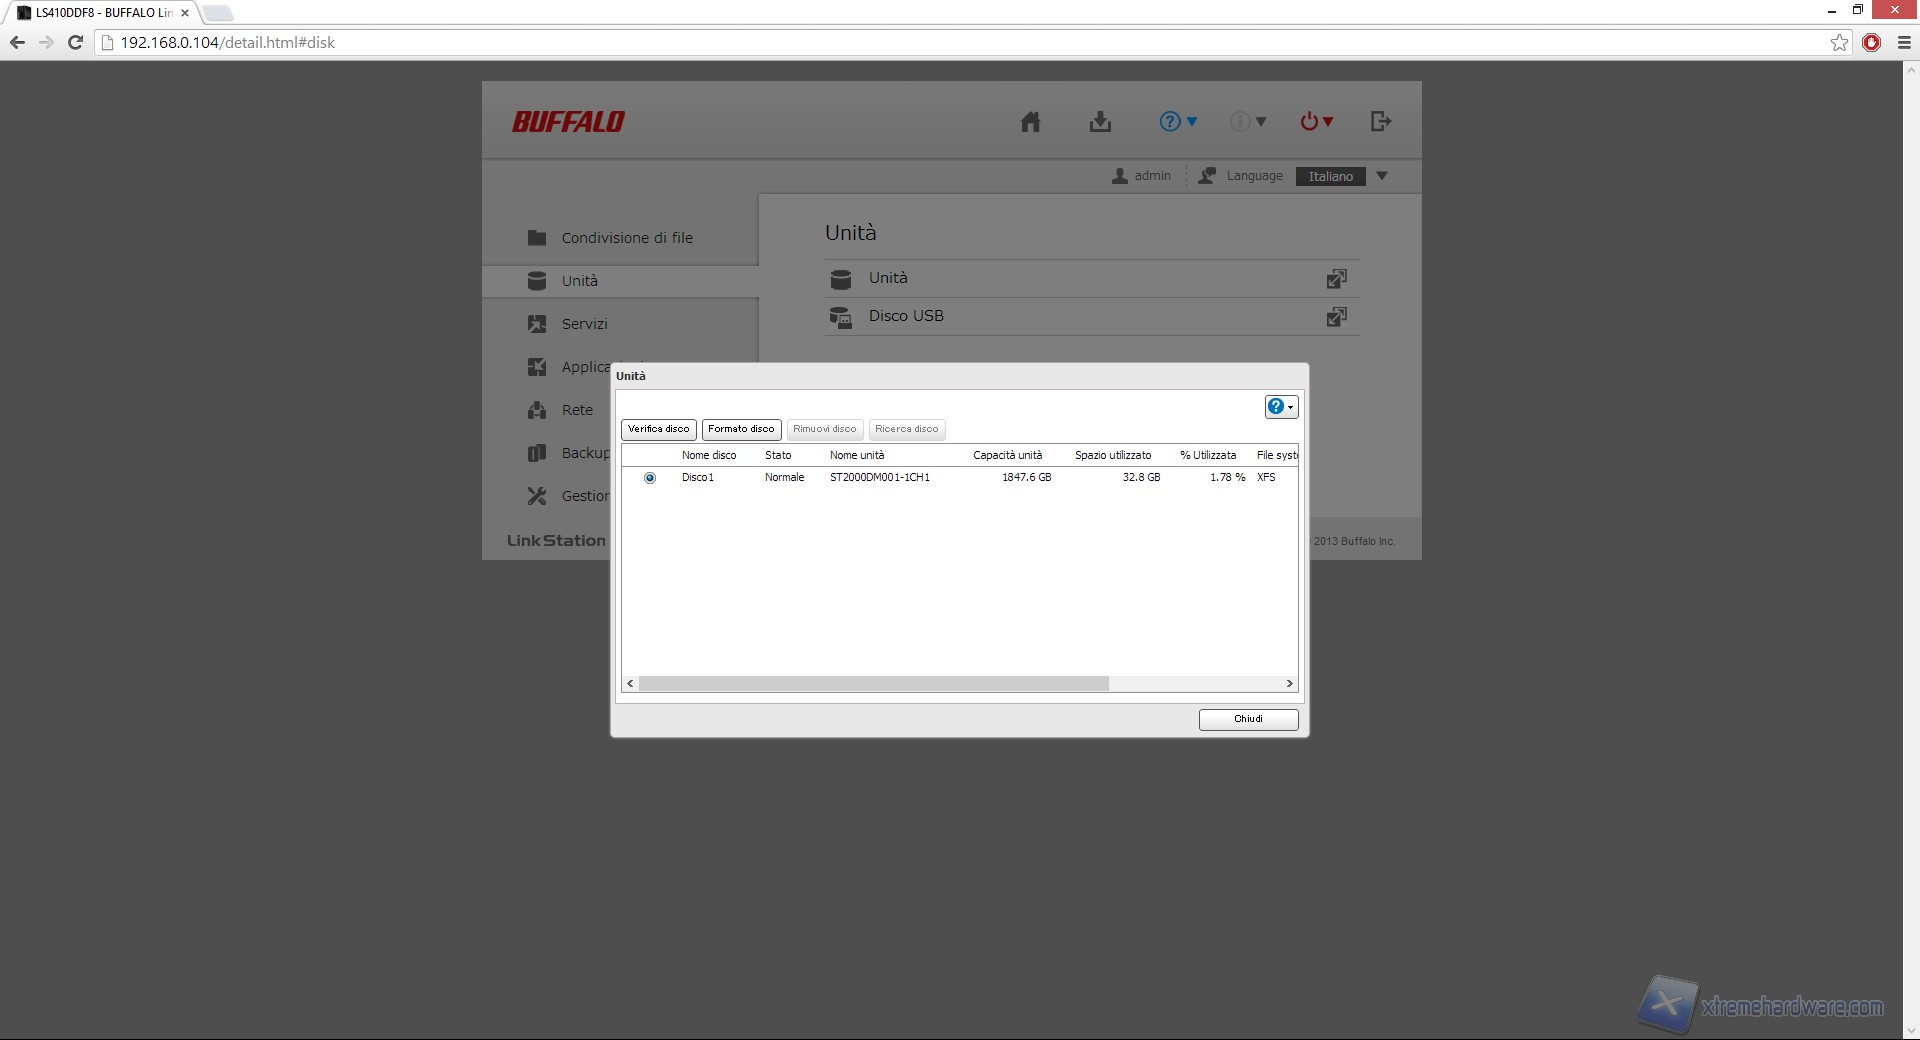Click the Buffalo home icon
The height and width of the screenshot is (1040, 1920).
[x=1030, y=122]
